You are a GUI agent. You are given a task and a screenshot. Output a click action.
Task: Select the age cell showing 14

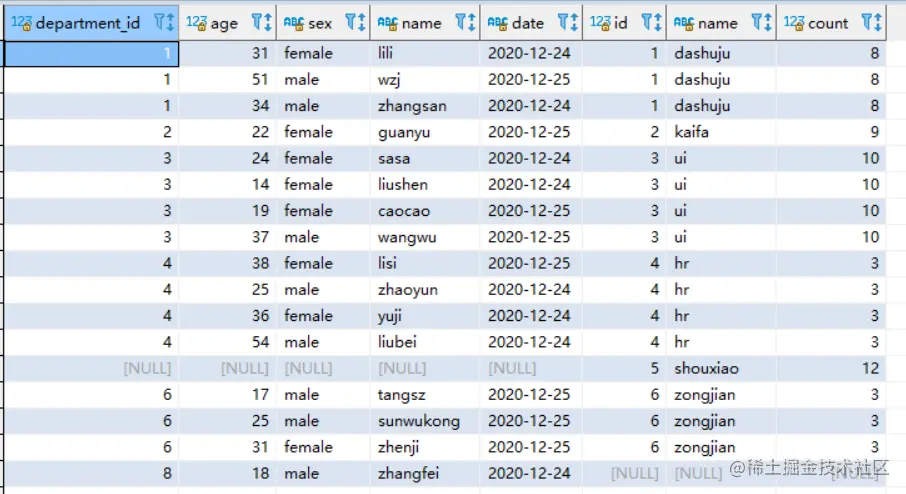coord(228,184)
